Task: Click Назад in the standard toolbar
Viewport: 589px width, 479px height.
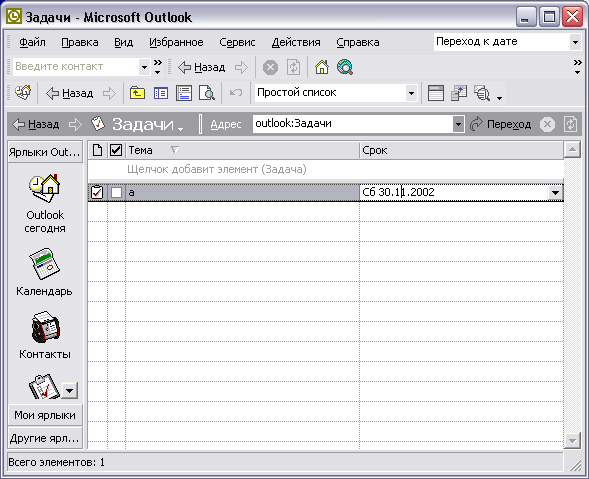Action: point(69,93)
